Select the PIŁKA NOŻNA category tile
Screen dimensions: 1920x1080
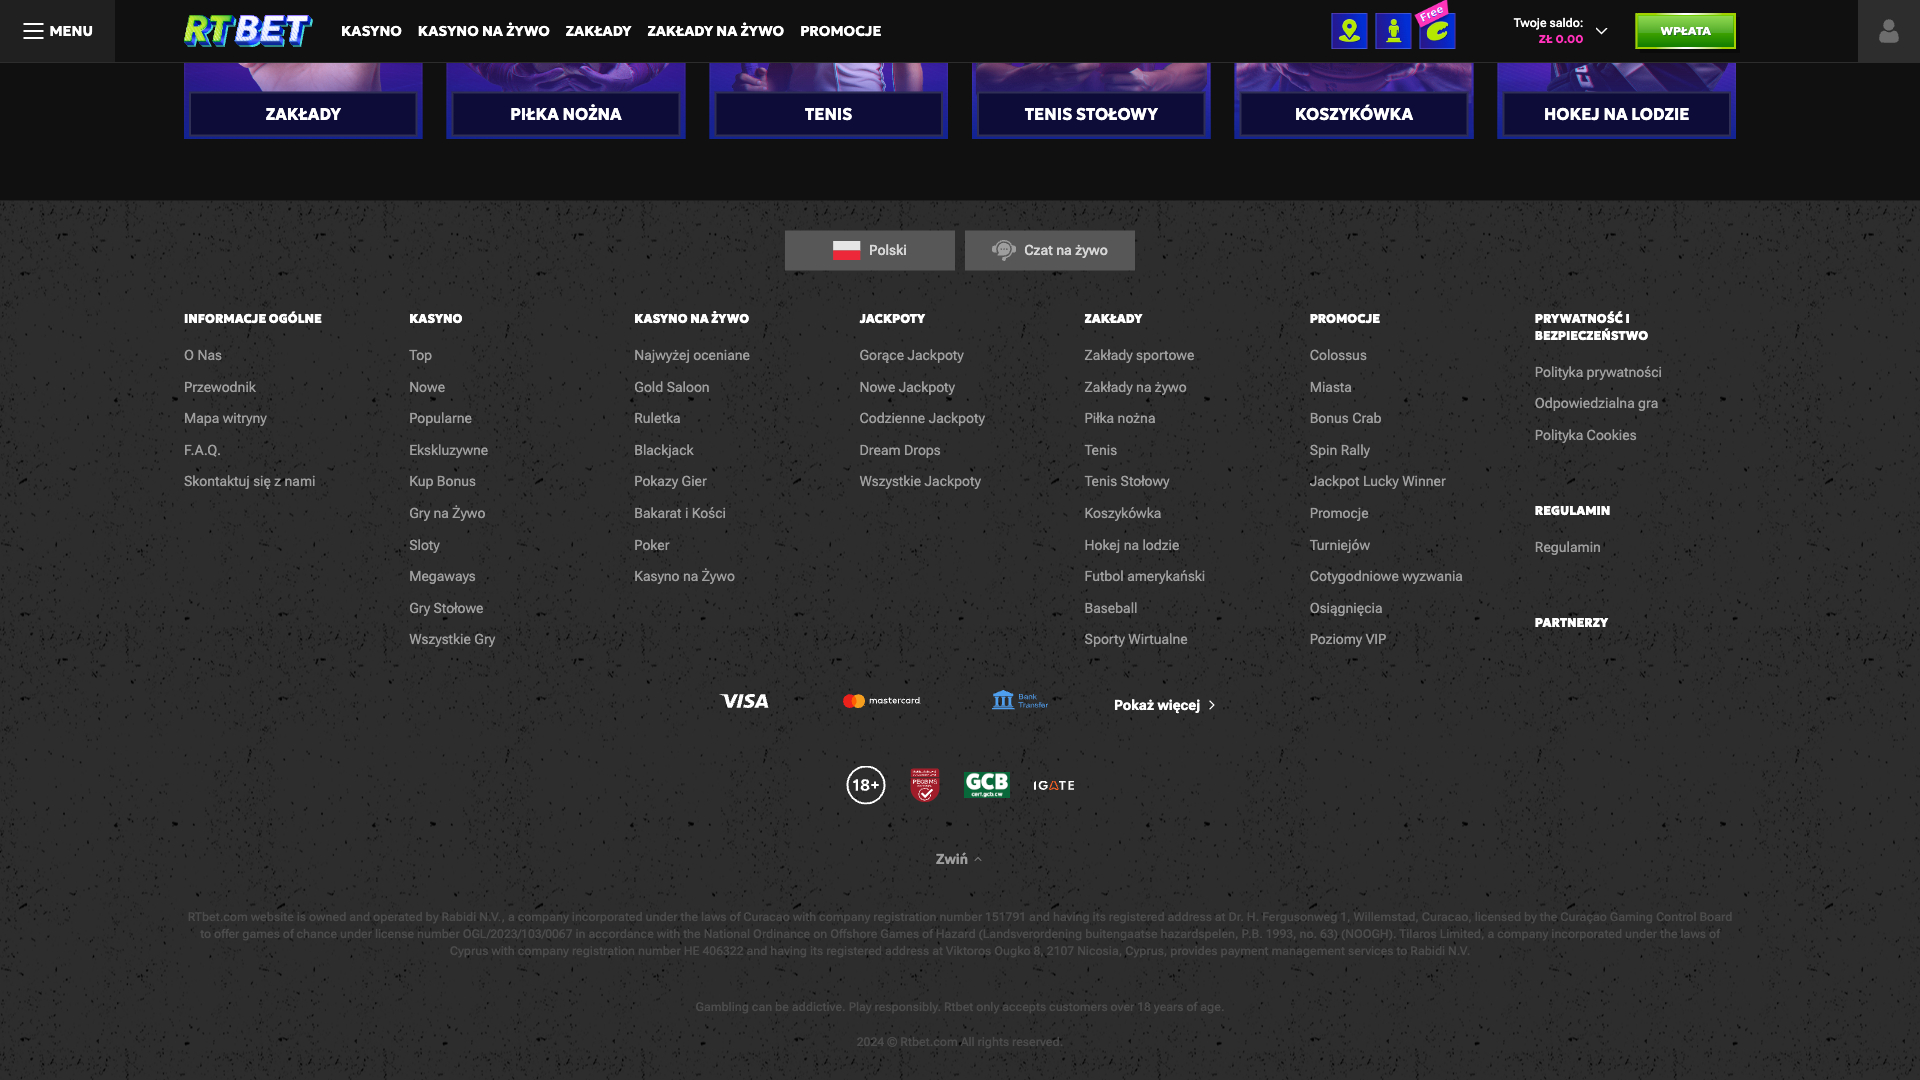[566, 114]
